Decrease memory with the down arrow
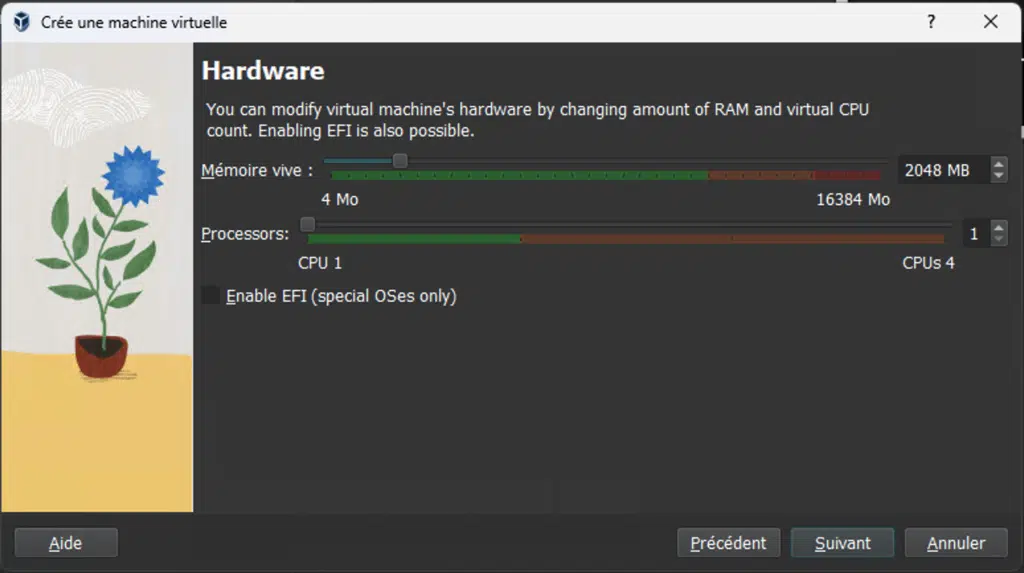1024x573 pixels. [998, 176]
